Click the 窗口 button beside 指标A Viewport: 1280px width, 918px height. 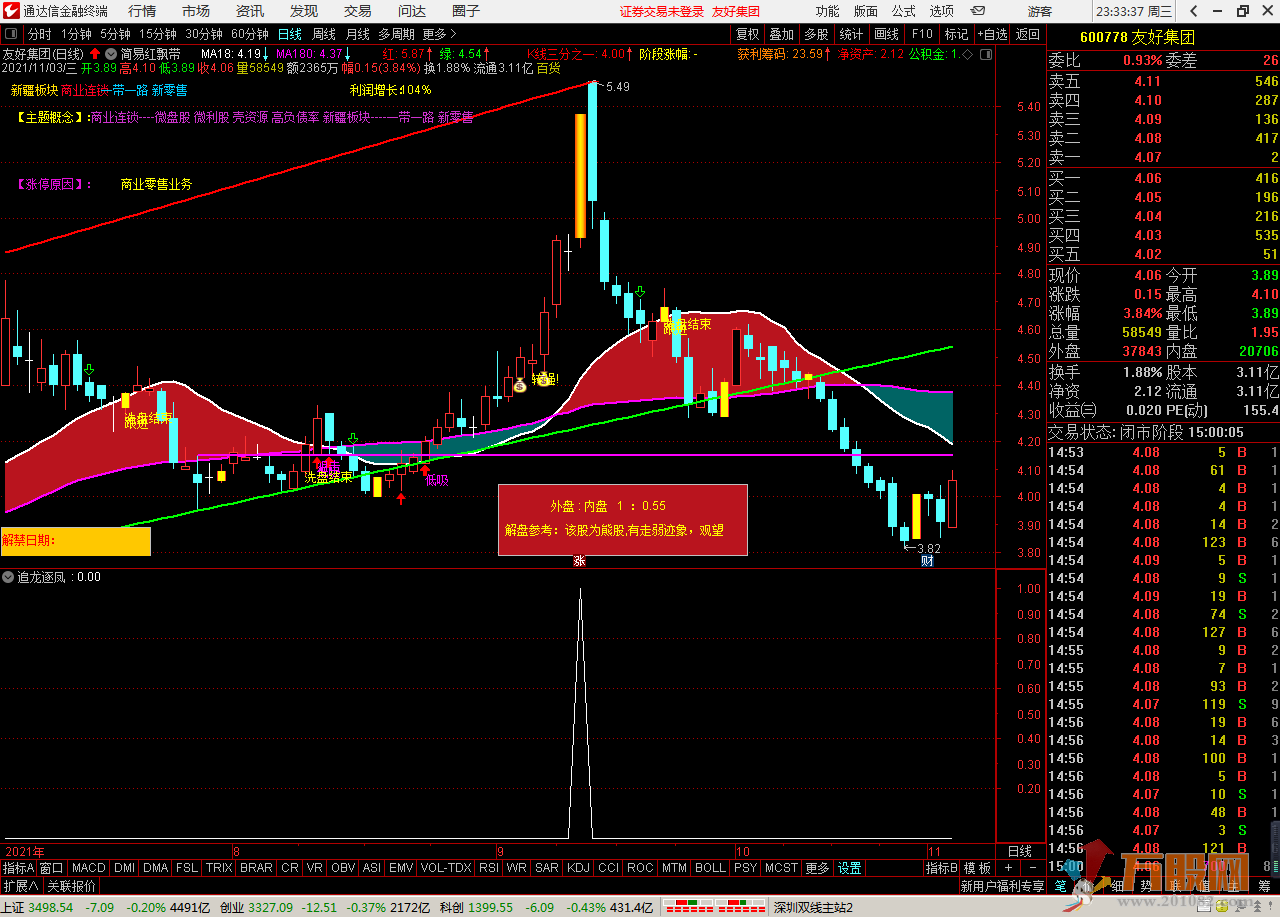[52, 868]
